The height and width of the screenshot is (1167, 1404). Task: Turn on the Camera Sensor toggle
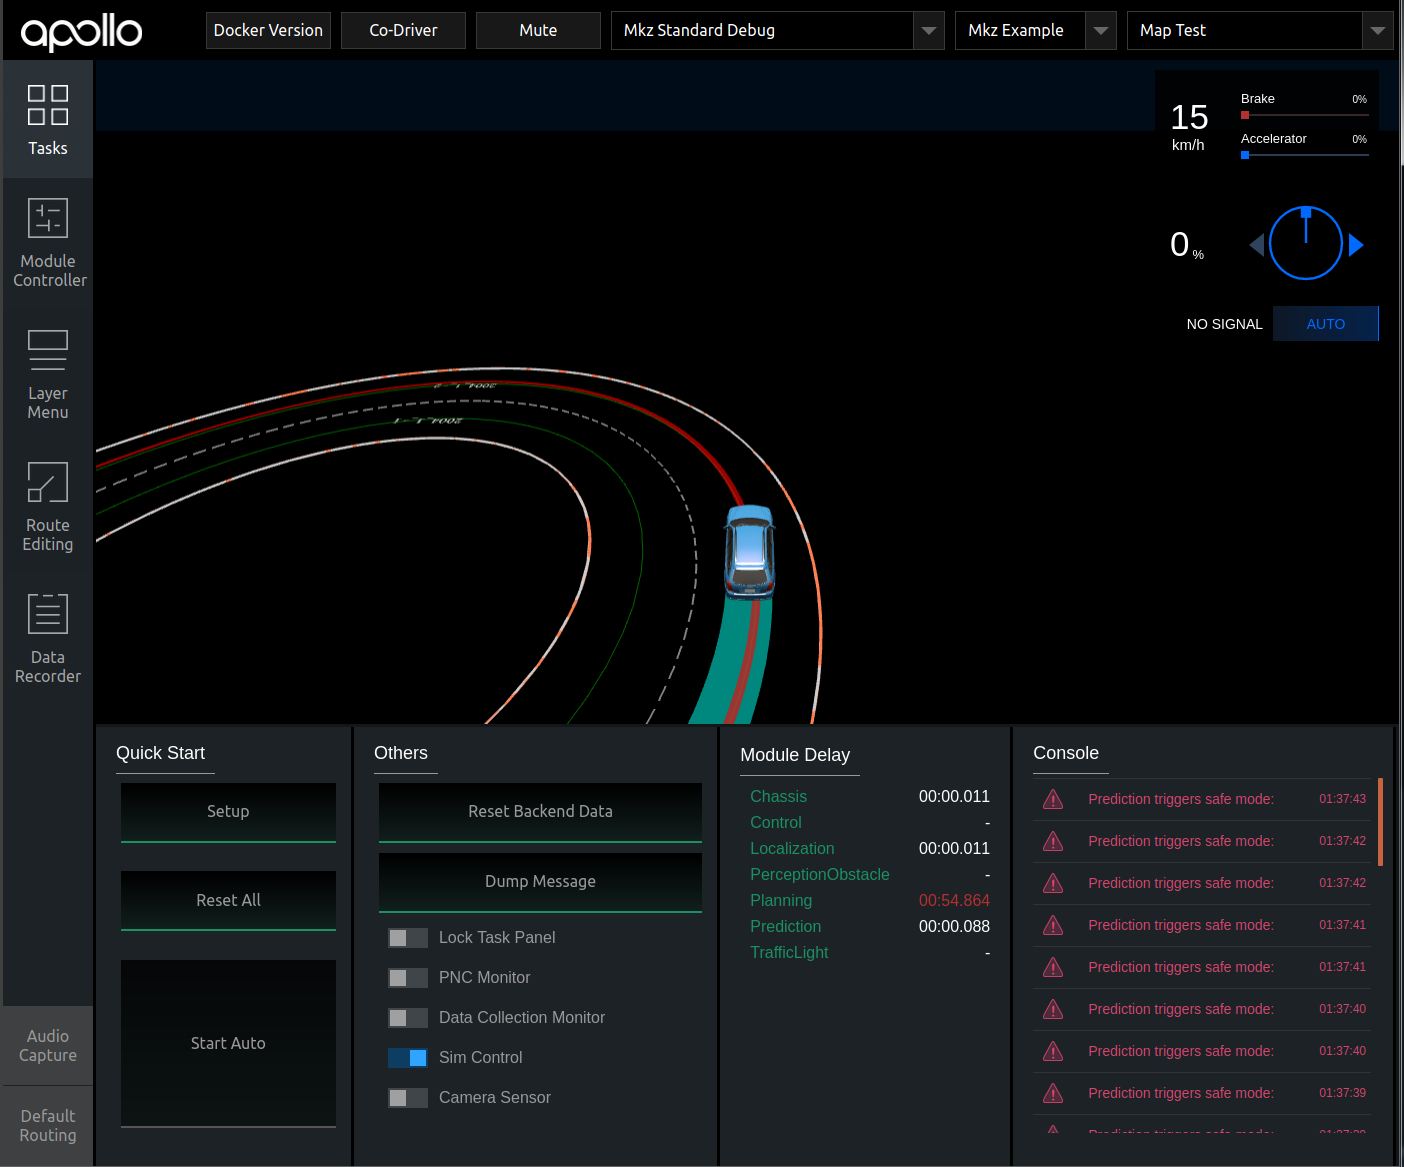pyautogui.click(x=407, y=1097)
